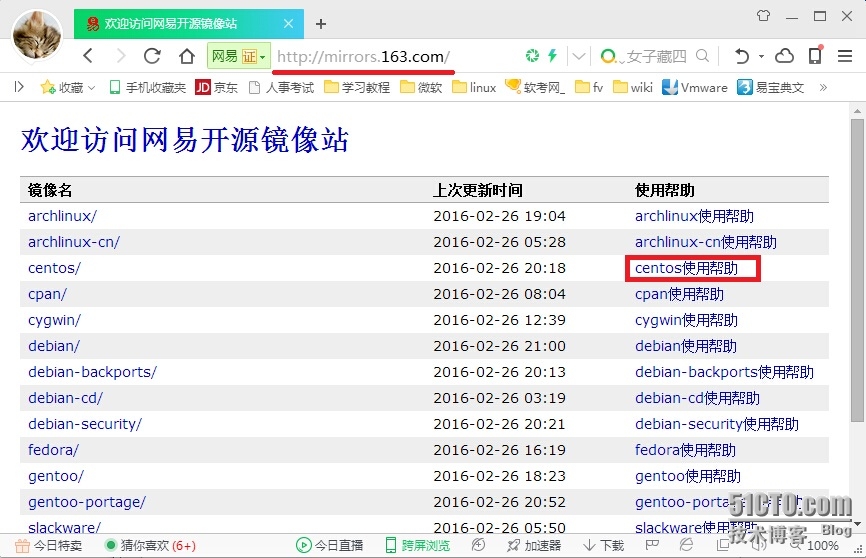Click the flag icon in status bar

tap(652, 545)
